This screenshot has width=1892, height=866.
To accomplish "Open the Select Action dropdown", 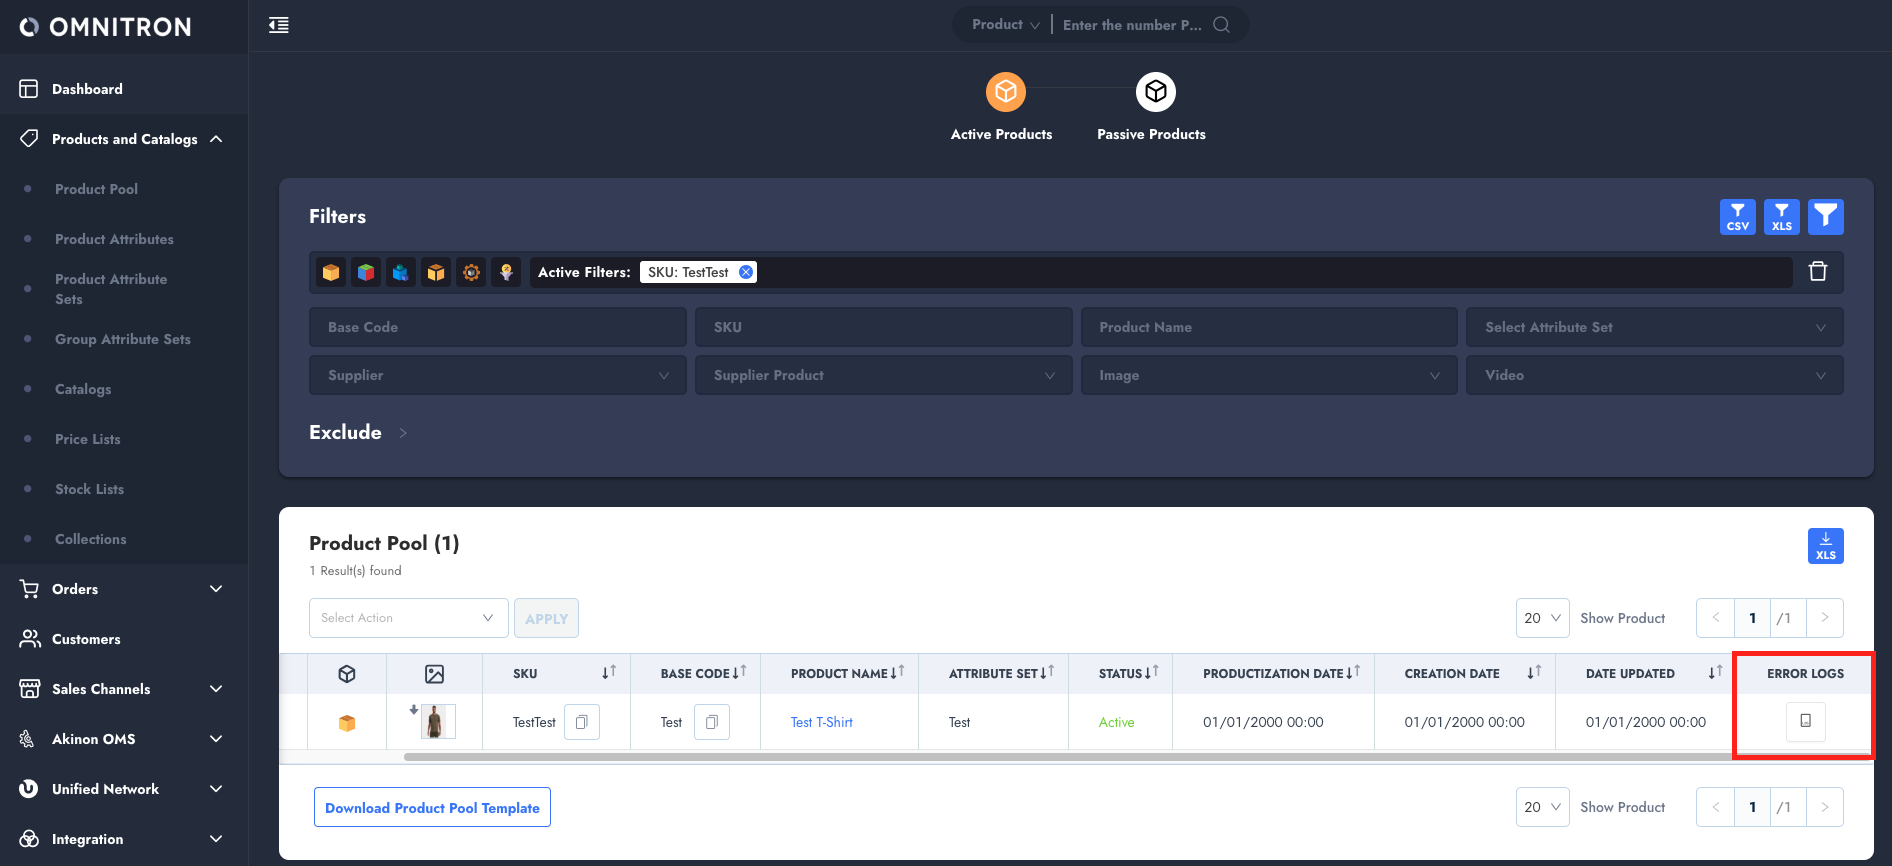I will click(408, 618).
